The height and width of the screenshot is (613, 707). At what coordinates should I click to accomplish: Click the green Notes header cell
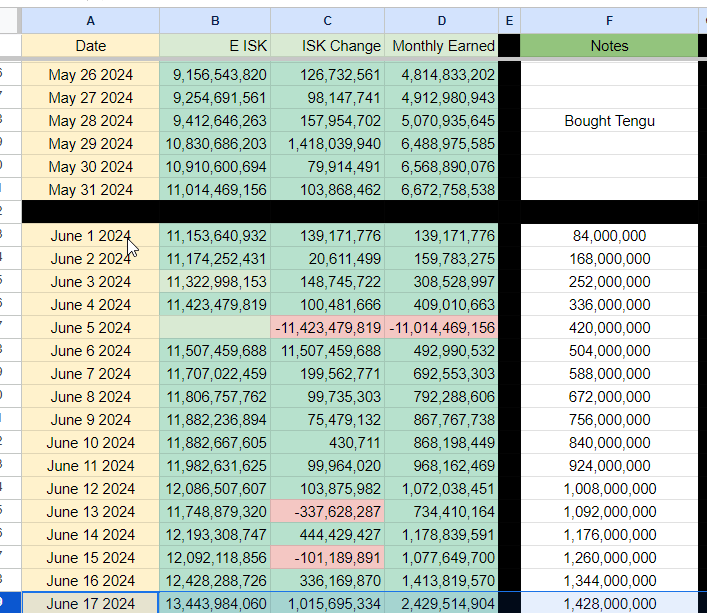tap(609, 45)
